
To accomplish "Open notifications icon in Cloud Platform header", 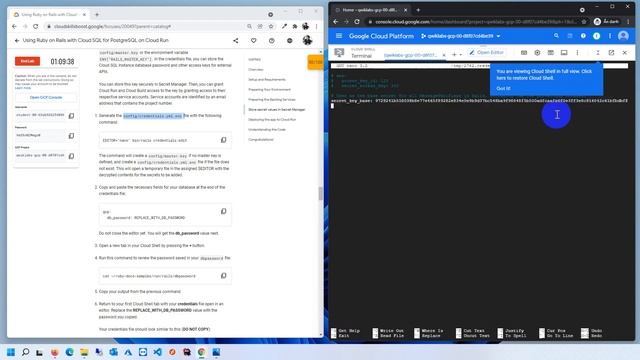I will [596, 36].
